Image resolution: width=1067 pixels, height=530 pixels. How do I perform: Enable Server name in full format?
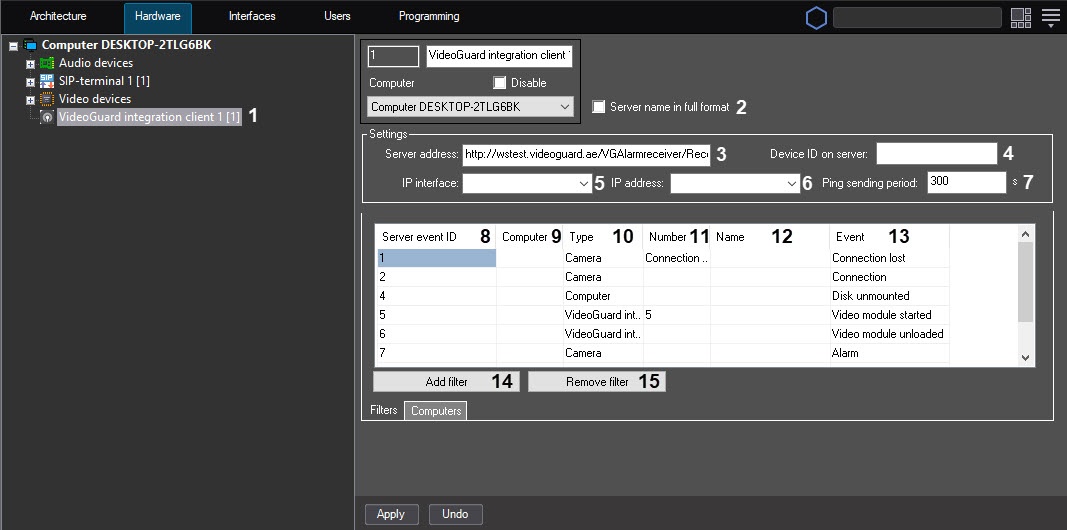coord(599,107)
